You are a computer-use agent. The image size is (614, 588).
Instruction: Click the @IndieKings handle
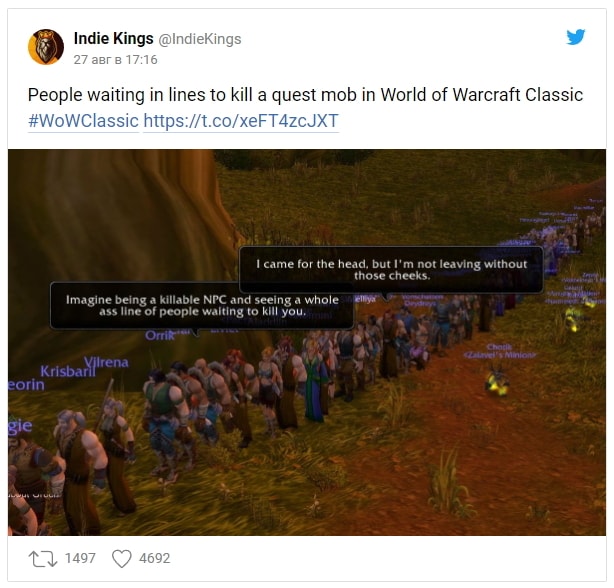pyautogui.click(x=200, y=39)
